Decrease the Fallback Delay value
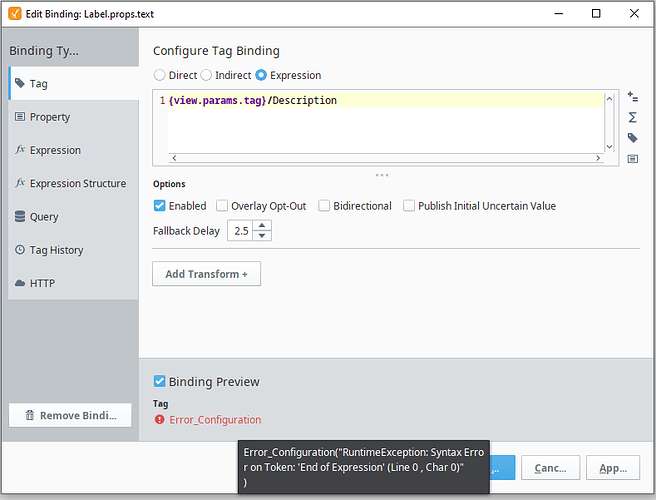 point(262,236)
